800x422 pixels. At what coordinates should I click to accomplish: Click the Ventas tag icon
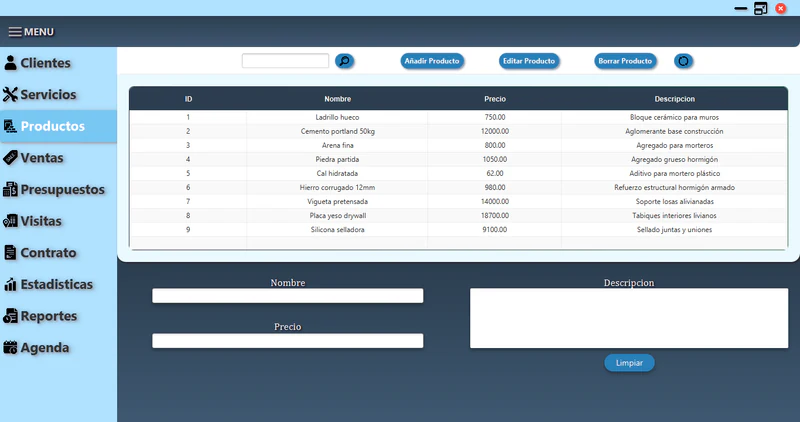coord(10,158)
